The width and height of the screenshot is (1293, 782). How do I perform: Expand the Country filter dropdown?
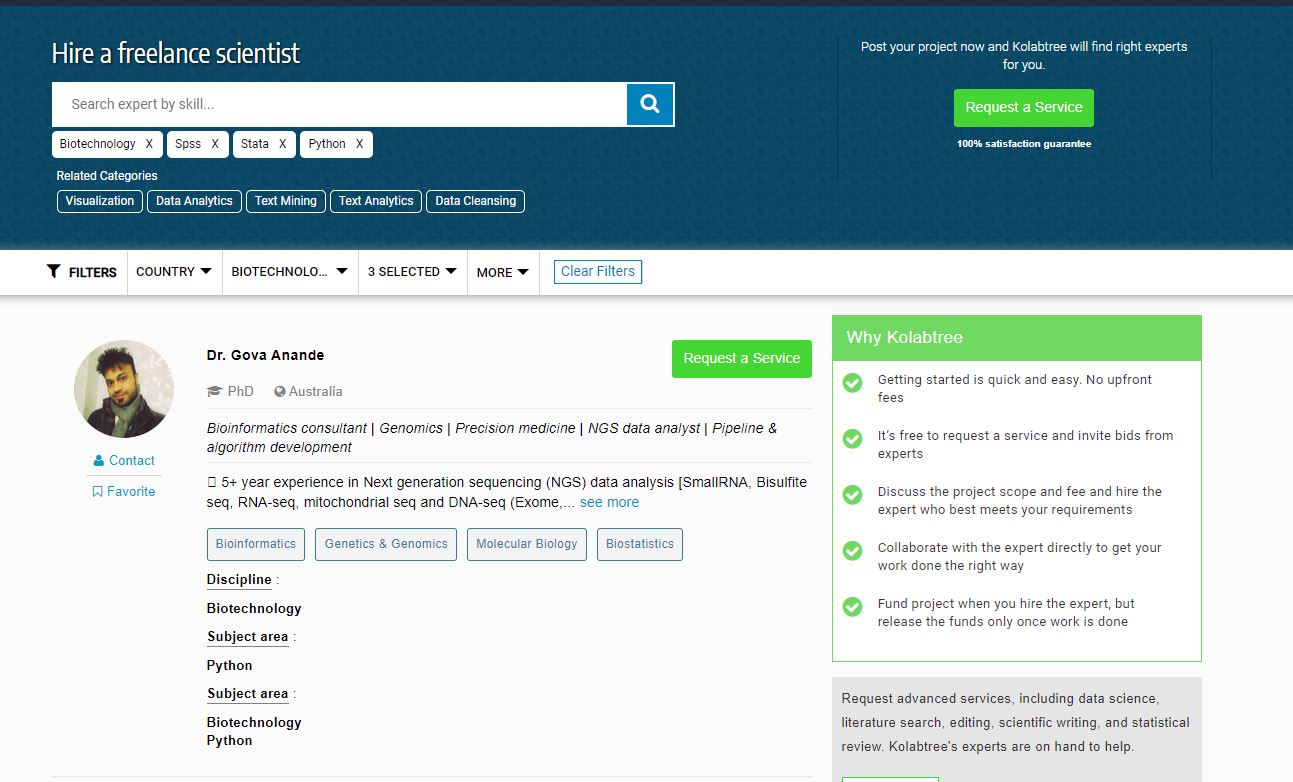pyautogui.click(x=174, y=271)
